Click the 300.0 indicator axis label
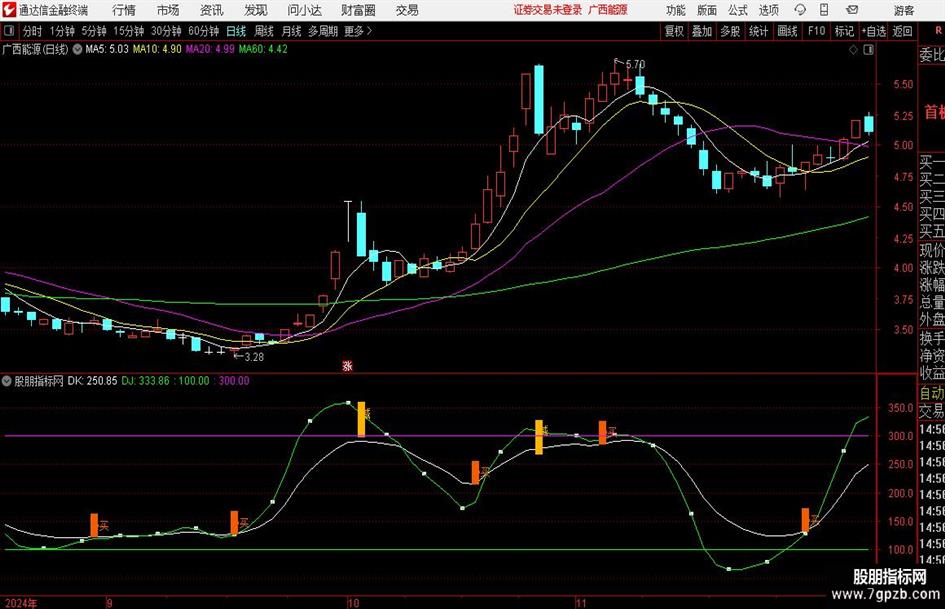The height and width of the screenshot is (609, 945). [900, 436]
